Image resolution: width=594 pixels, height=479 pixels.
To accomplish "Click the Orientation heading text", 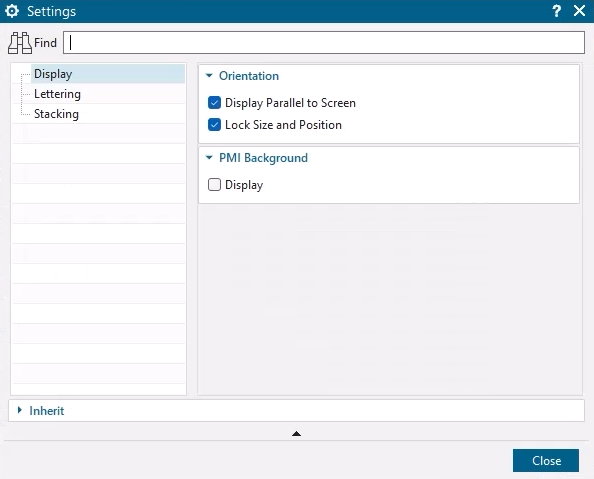I will coord(249,76).
